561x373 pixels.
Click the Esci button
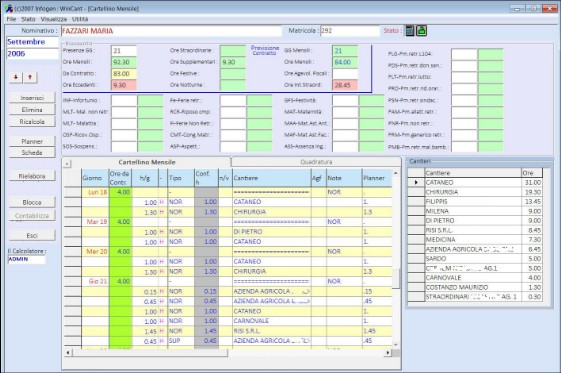coord(32,235)
